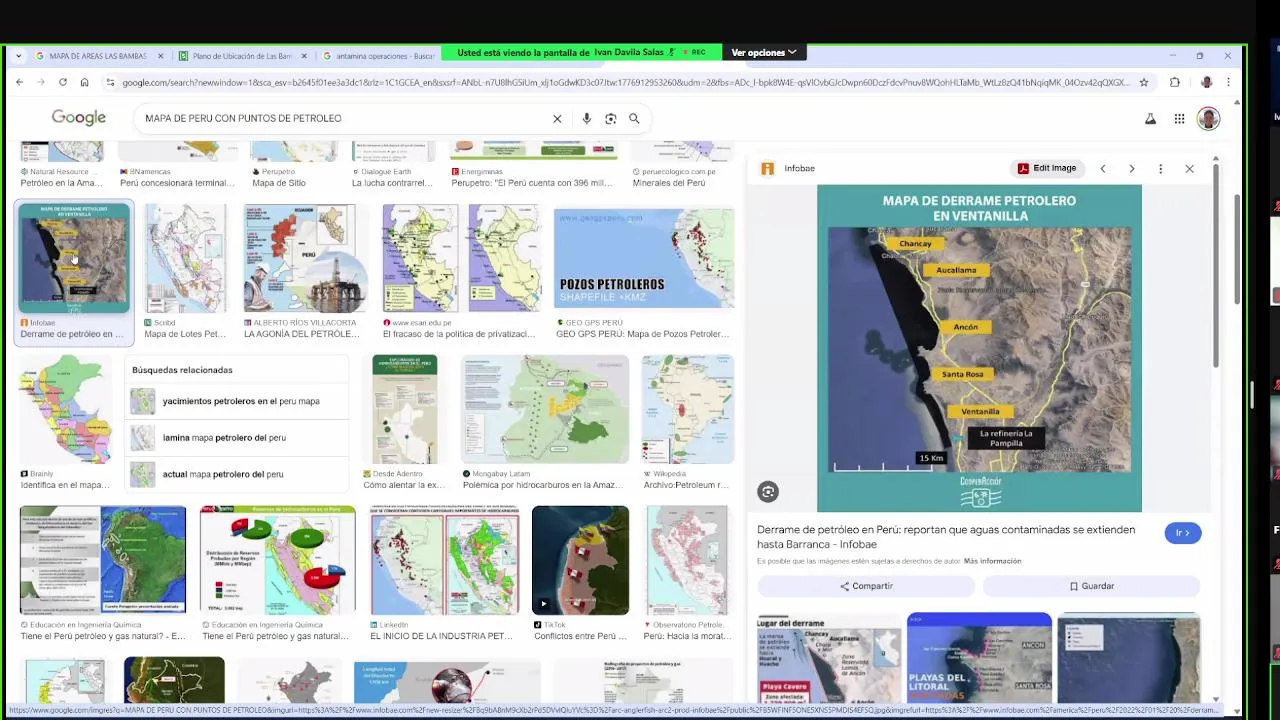Click the Google logo

(x=79, y=118)
